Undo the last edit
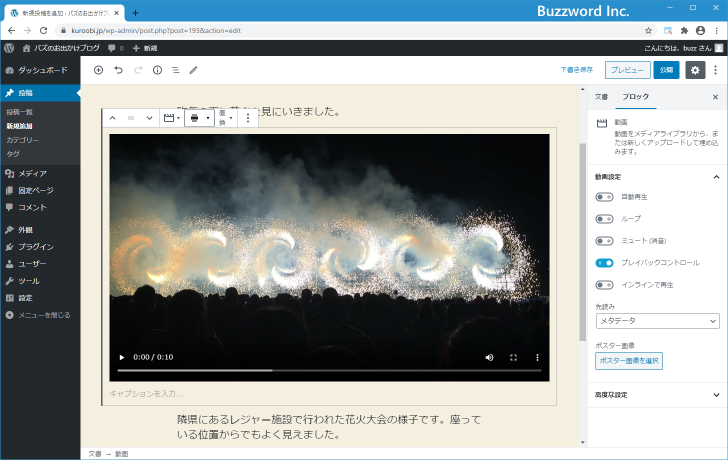 coord(118,70)
